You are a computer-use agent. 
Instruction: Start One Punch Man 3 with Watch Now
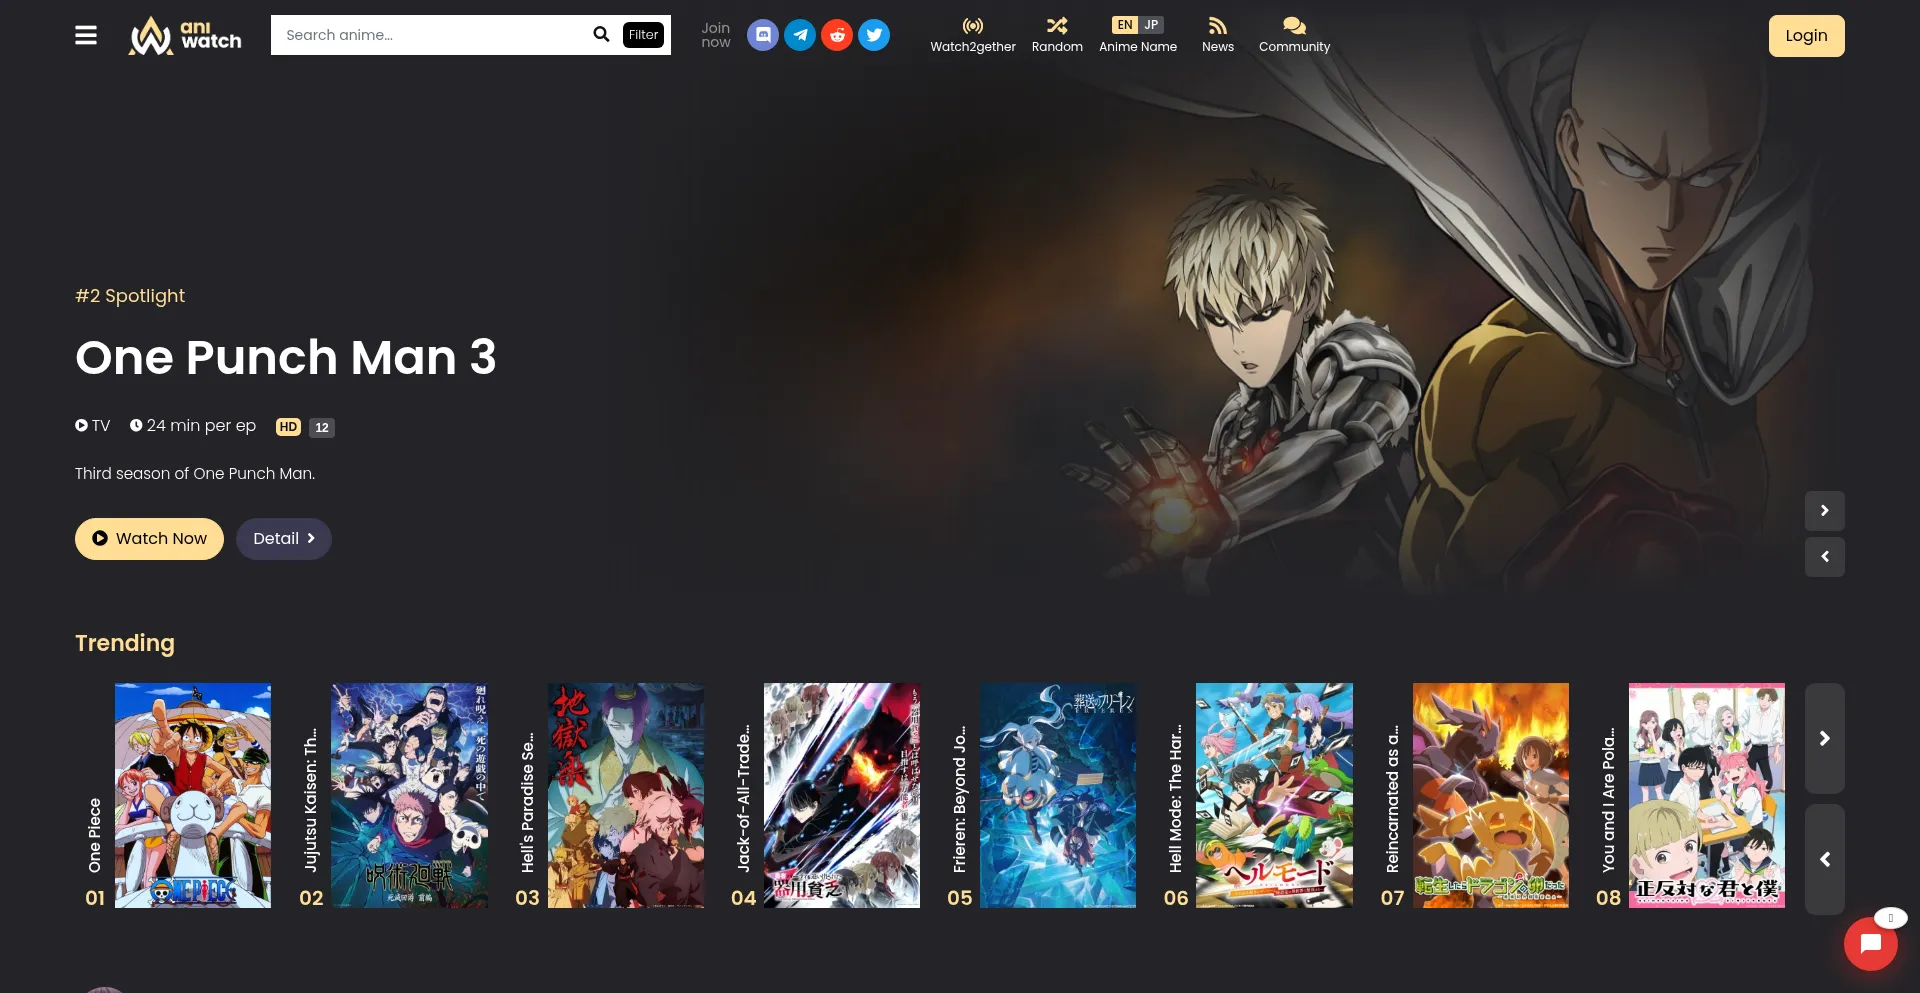coord(149,539)
